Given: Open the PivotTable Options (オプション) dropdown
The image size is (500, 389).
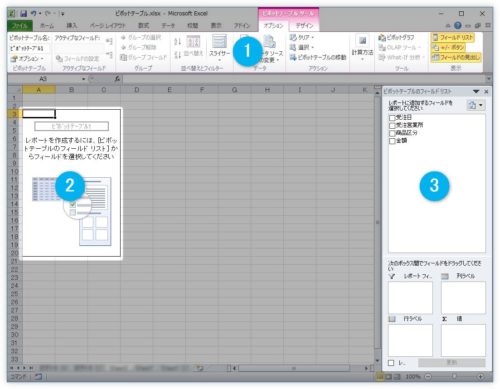Looking at the screenshot, I should pos(27,59).
